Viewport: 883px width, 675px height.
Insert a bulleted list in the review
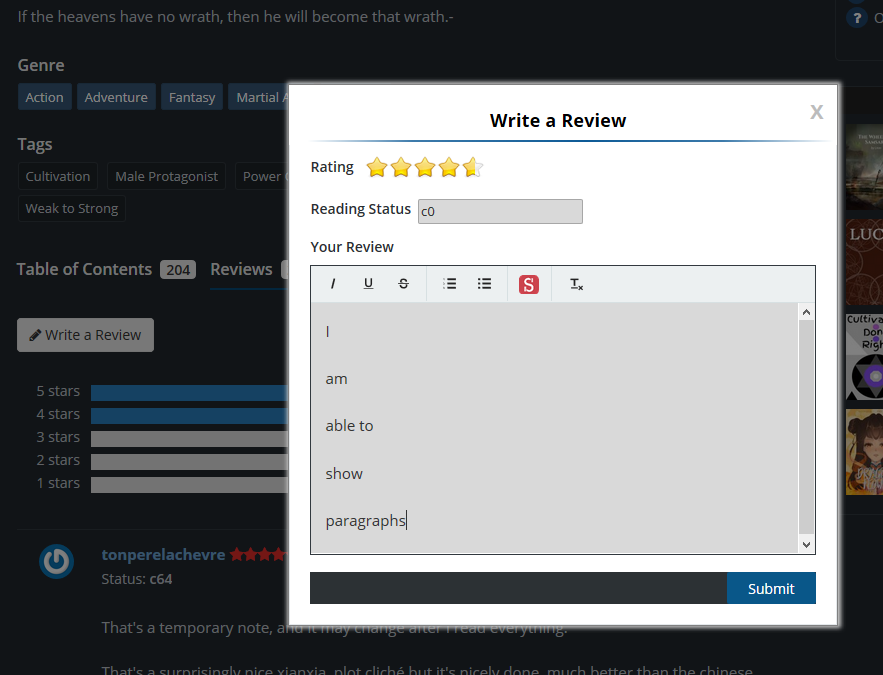point(484,284)
